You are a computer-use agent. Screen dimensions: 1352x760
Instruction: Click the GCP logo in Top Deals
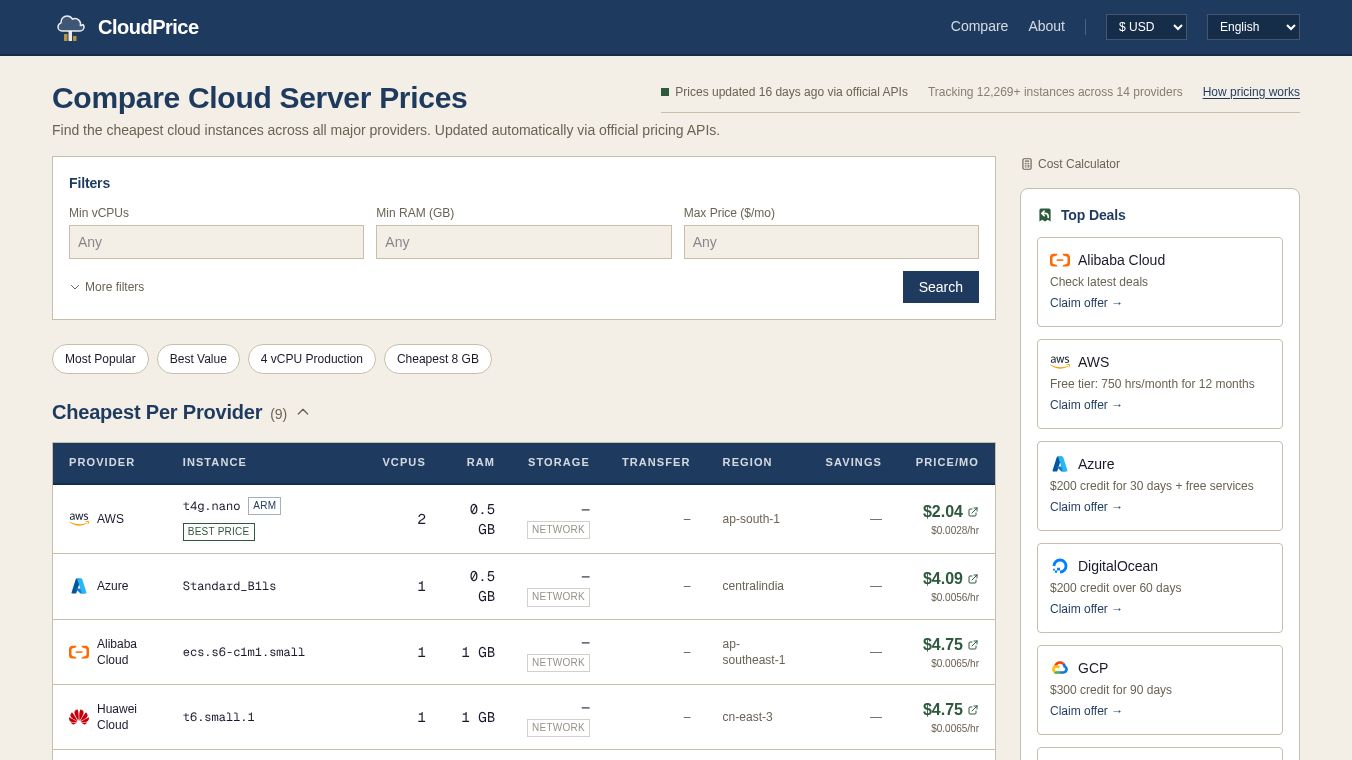(x=1060, y=668)
